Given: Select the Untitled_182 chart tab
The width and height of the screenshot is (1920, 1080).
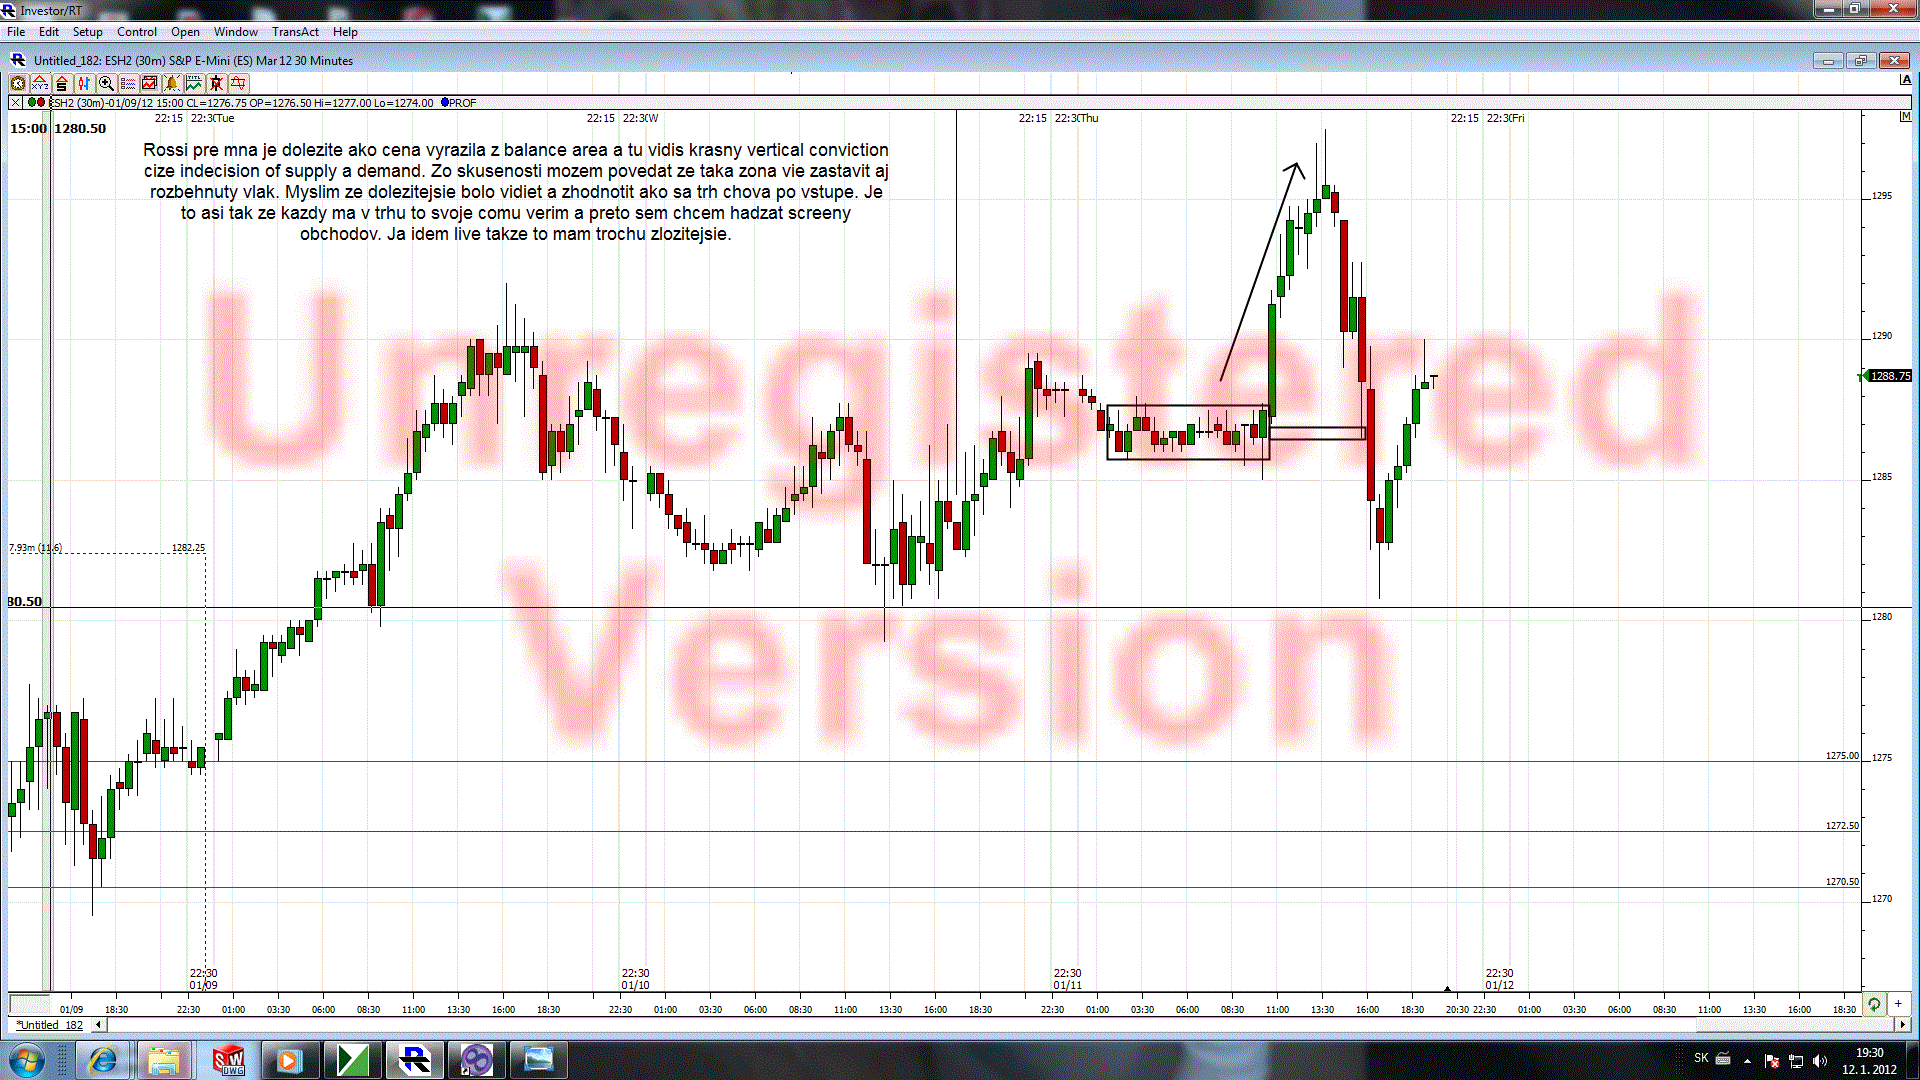Looking at the screenshot, I should (x=50, y=1025).
